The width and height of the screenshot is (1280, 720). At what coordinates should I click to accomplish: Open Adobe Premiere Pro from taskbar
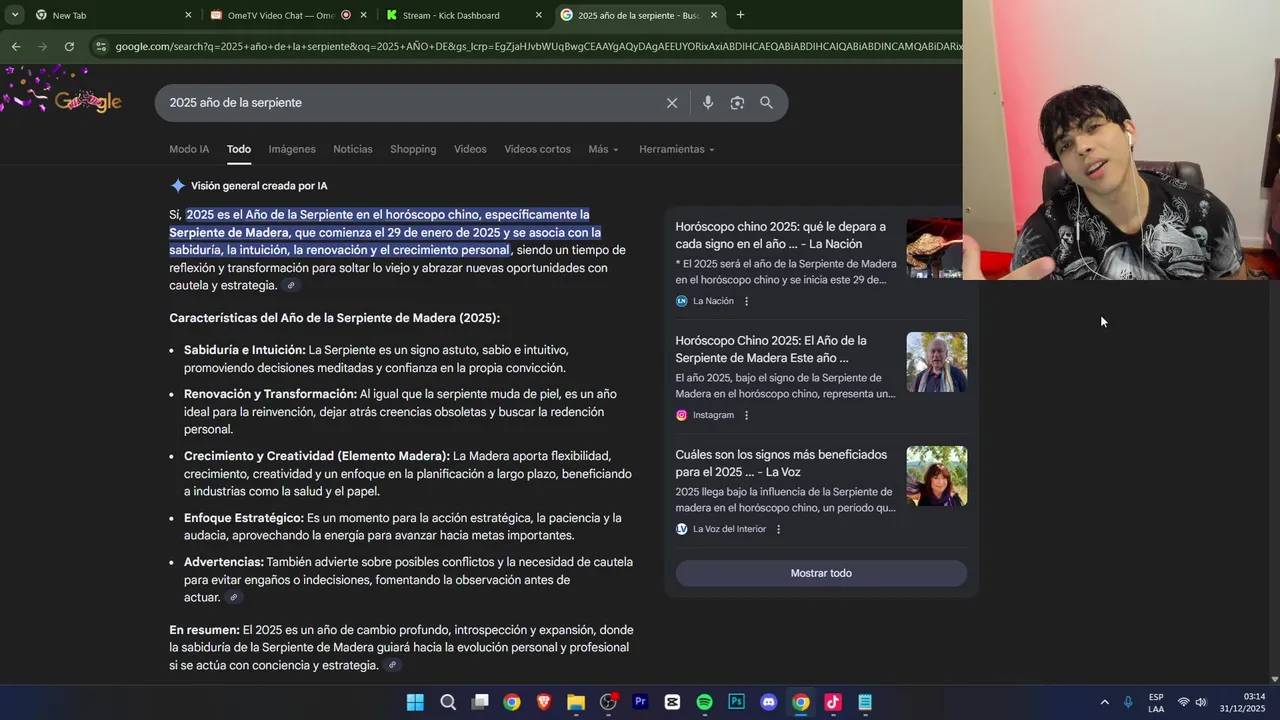(640, 702)
